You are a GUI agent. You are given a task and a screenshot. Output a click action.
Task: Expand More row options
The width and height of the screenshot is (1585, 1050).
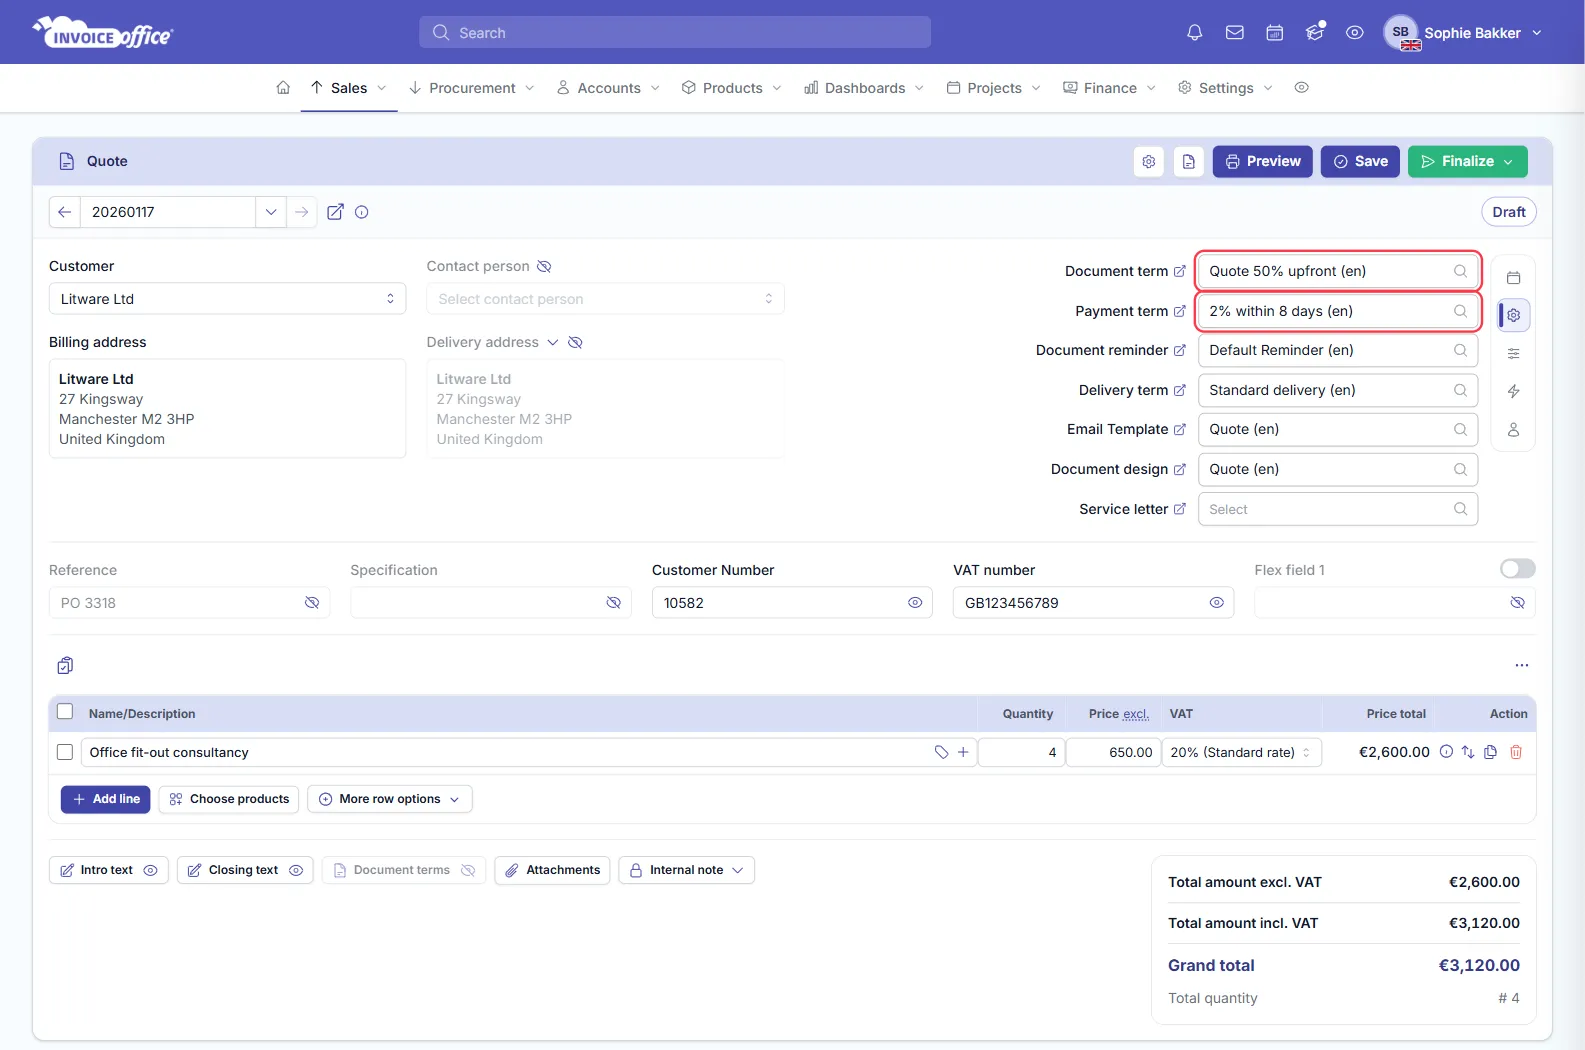point(390,799)
